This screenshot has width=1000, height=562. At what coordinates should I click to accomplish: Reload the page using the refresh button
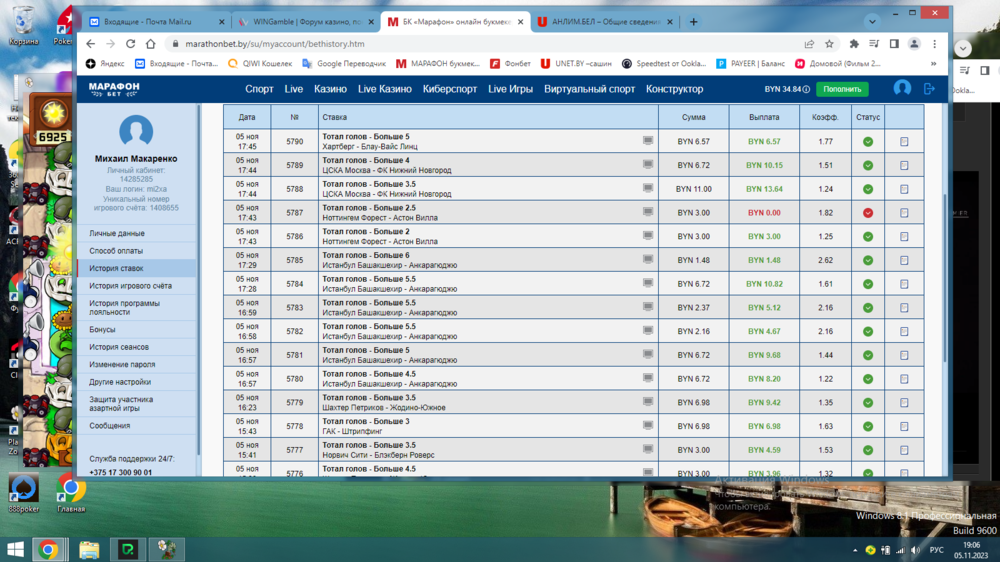[x=130, y=44]
